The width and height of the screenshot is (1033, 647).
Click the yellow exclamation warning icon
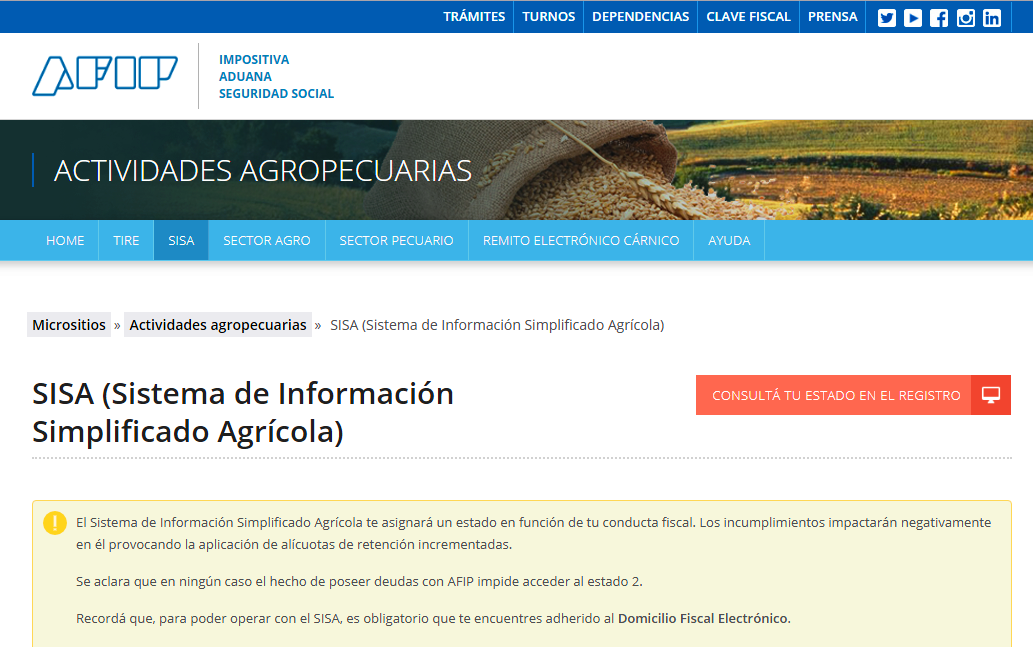pos(55,523)
